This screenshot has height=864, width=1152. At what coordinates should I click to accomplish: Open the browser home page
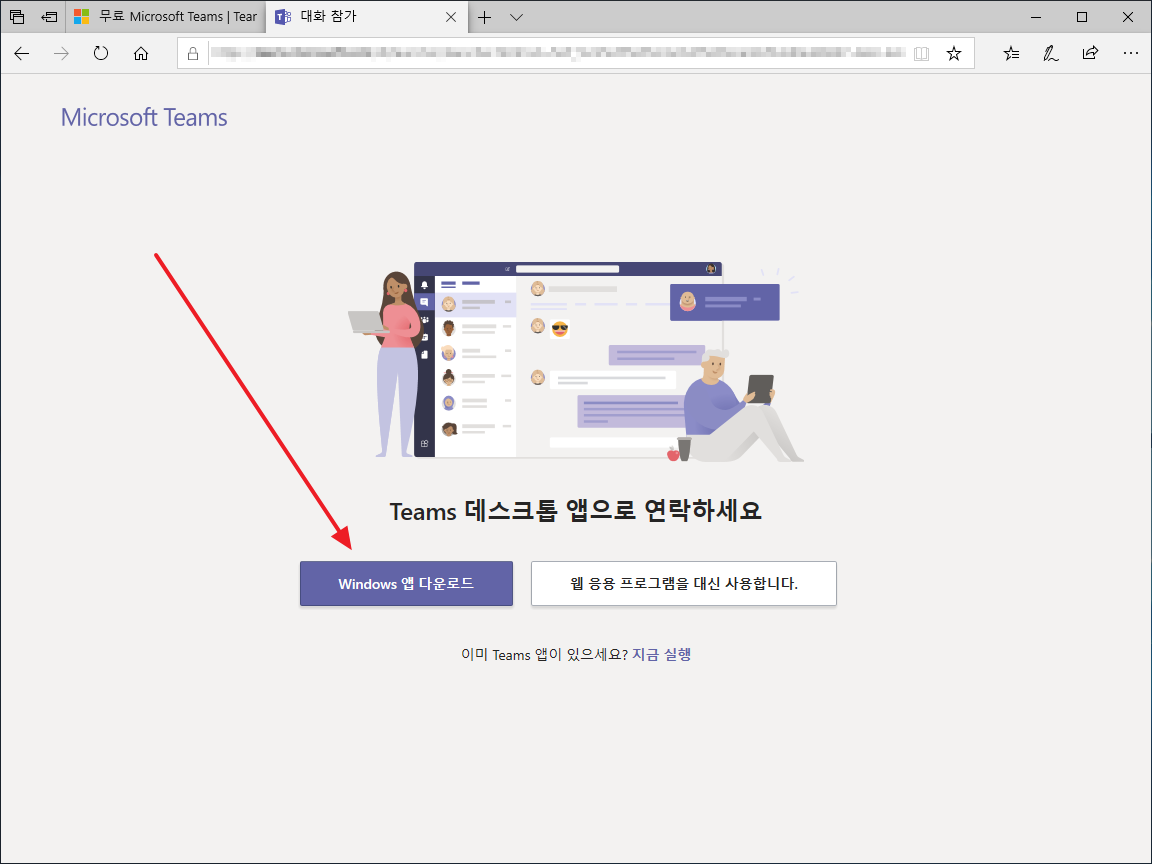[x=140, y=54]
